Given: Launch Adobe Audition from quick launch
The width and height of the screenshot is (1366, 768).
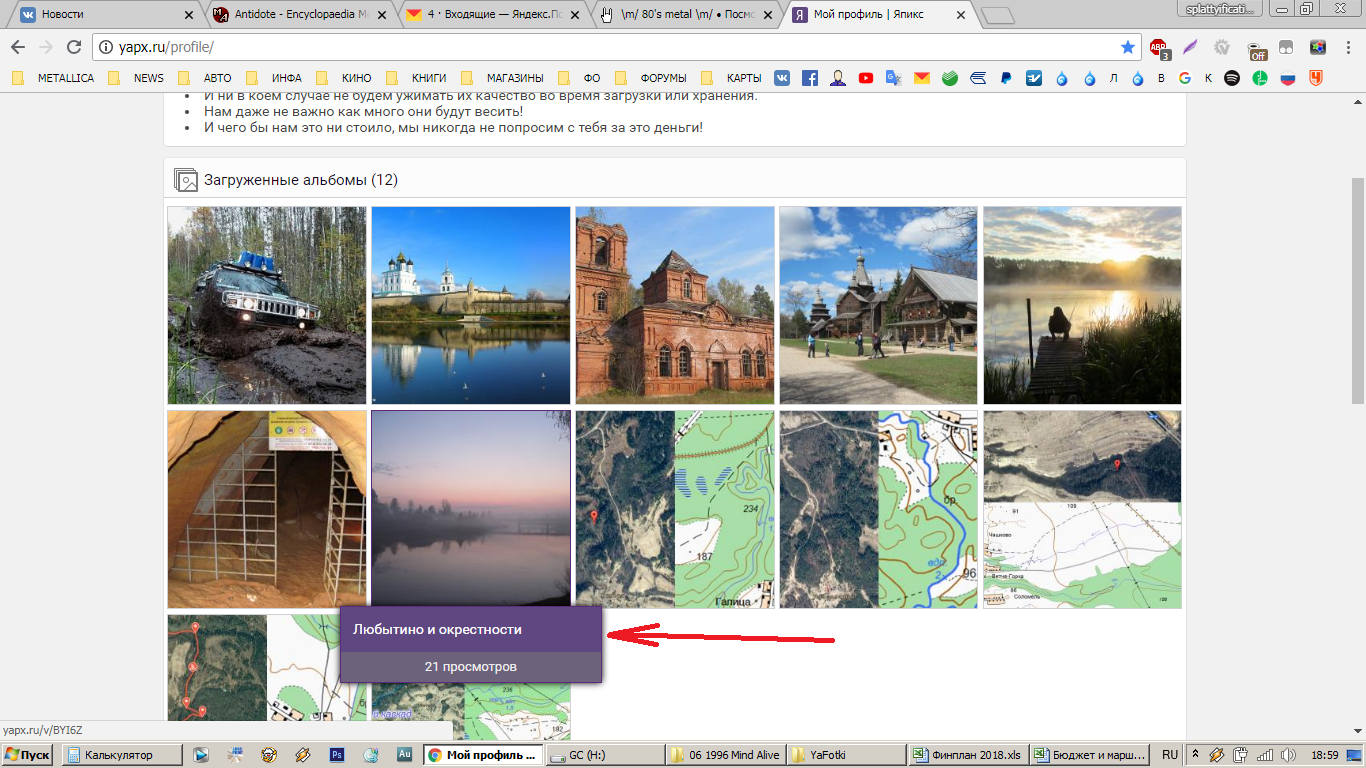Looking at the screenshot, I should point(405,755).
